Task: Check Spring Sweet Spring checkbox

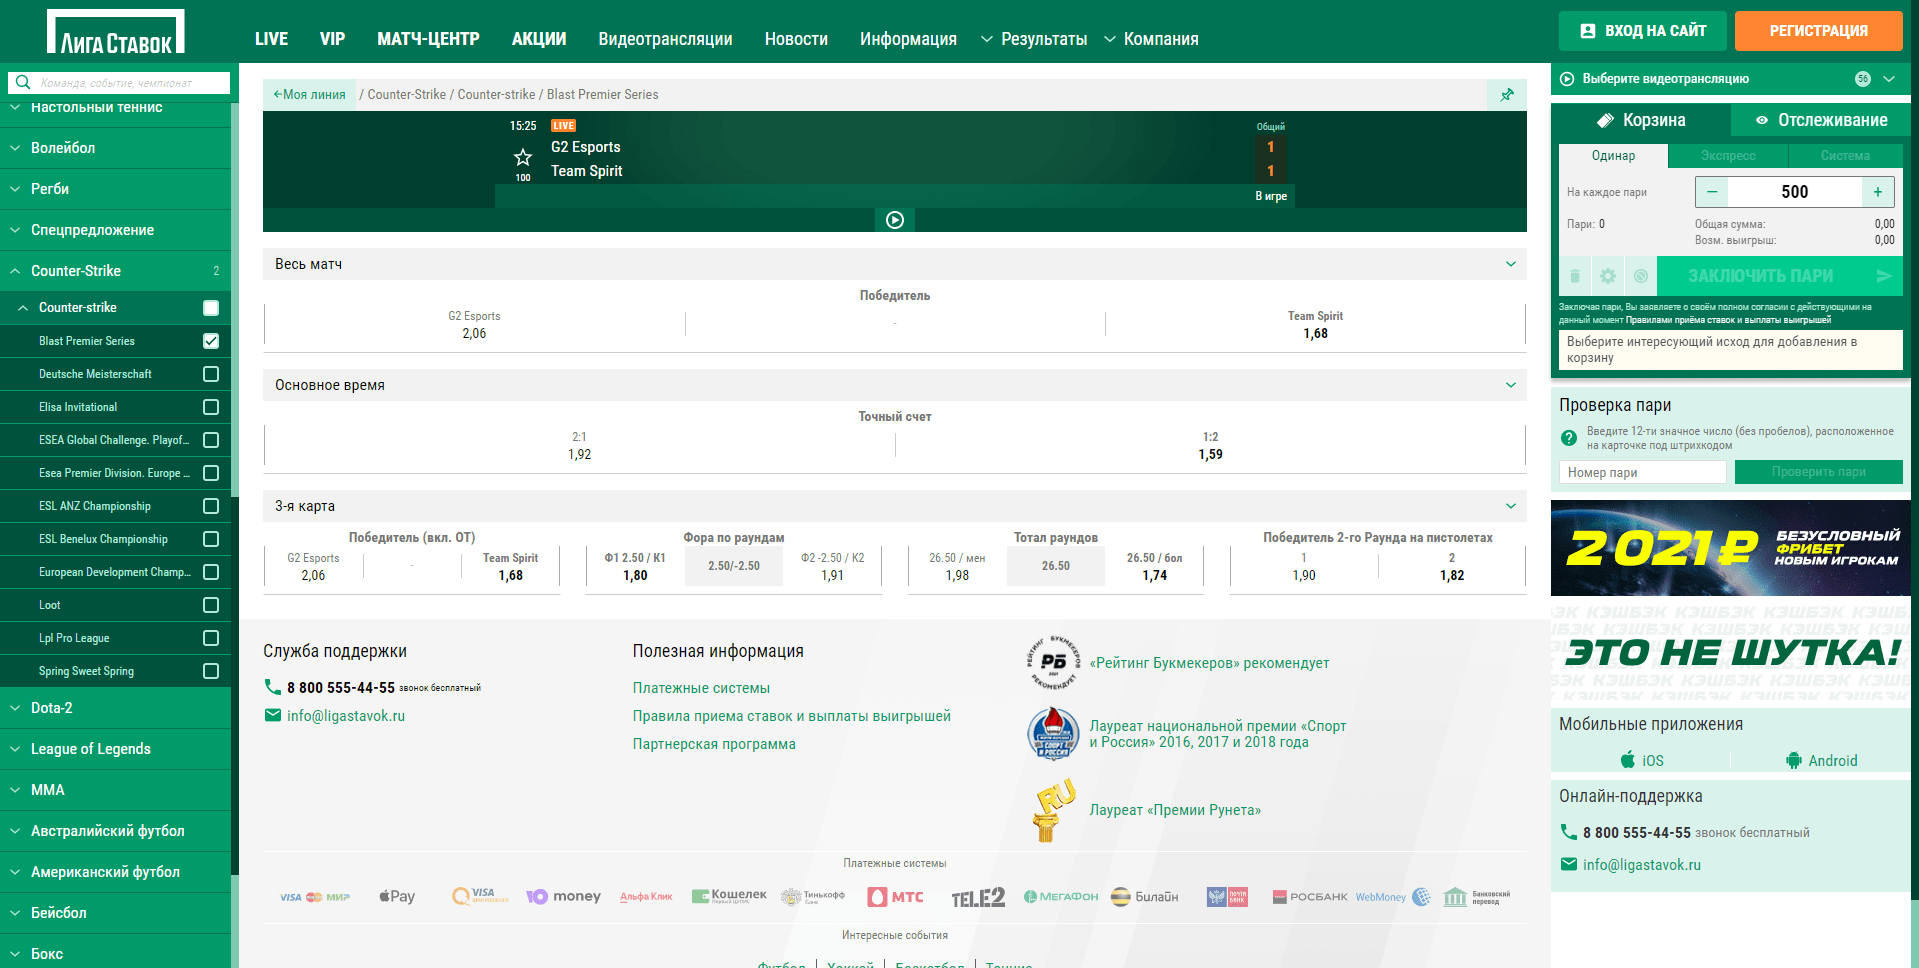Action: [211, 671]
